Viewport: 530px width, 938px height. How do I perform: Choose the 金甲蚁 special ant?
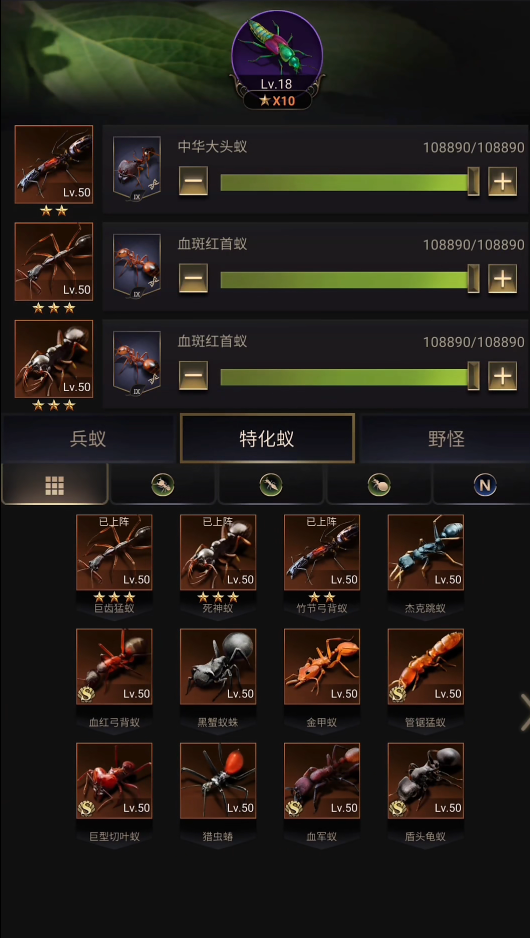tap(322, 666)
